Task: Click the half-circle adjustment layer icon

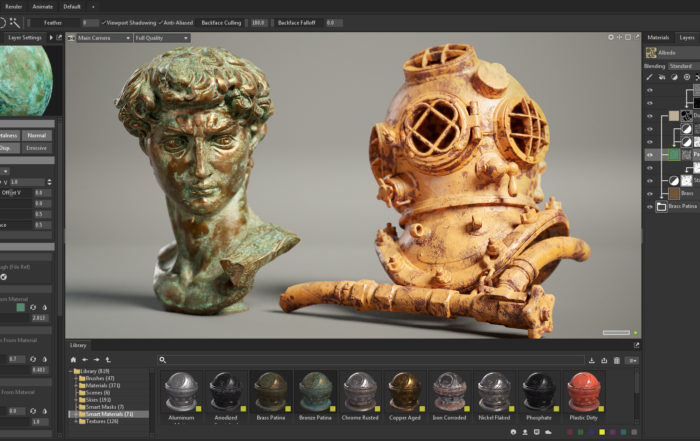Action: pos(674,77)
